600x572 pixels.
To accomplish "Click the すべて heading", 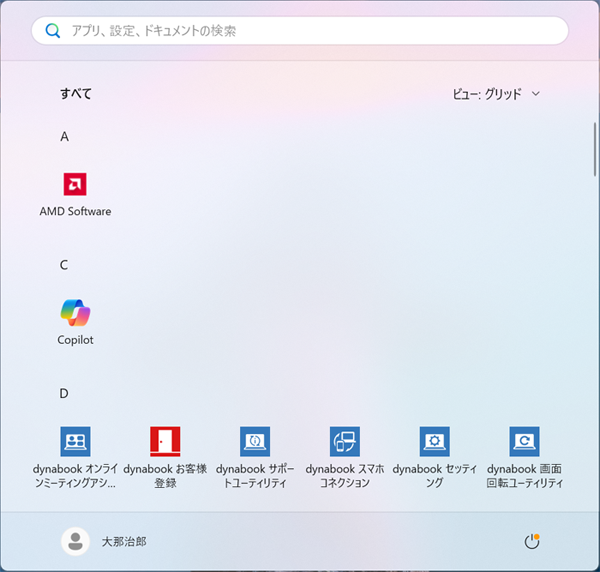I will coord(76,94).
